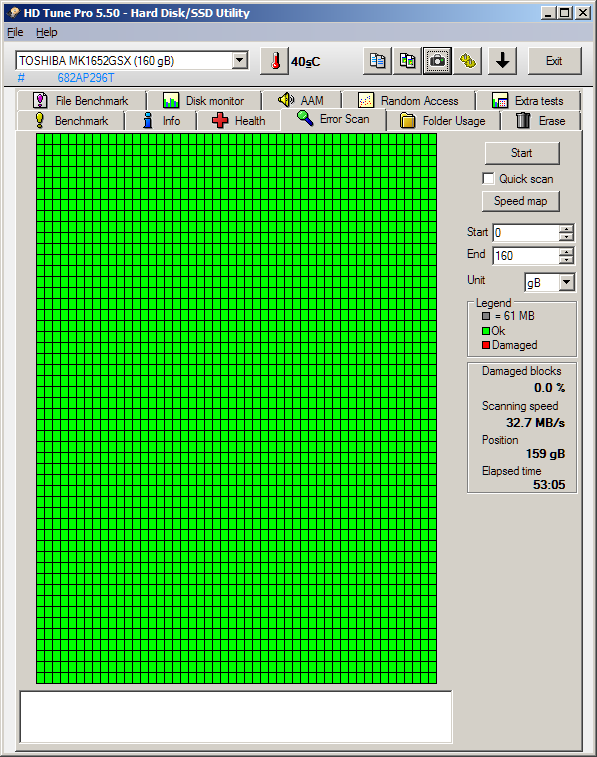Decrease the End value spinner down
The image size is (597, 757).
coord(567,260)
